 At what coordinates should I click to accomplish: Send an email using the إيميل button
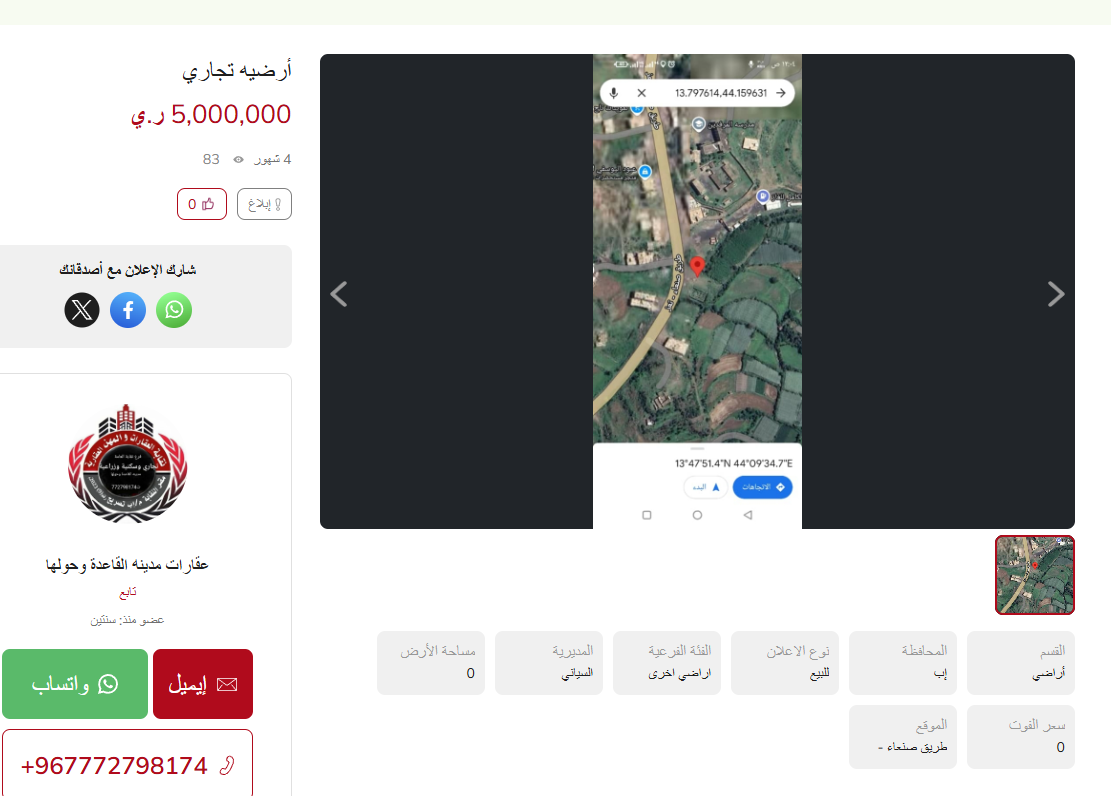point(203,684)
